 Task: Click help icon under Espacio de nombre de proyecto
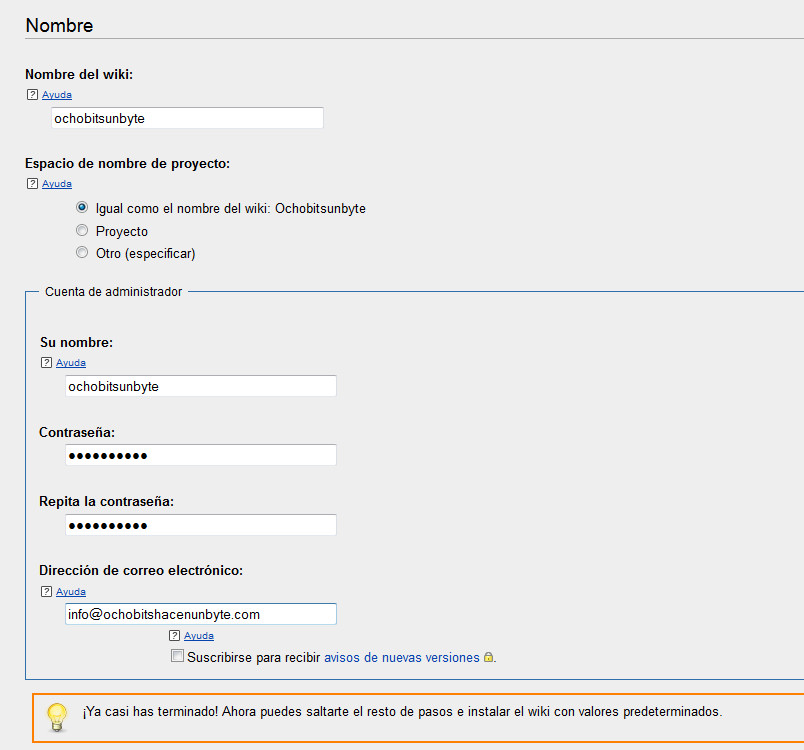32,184
